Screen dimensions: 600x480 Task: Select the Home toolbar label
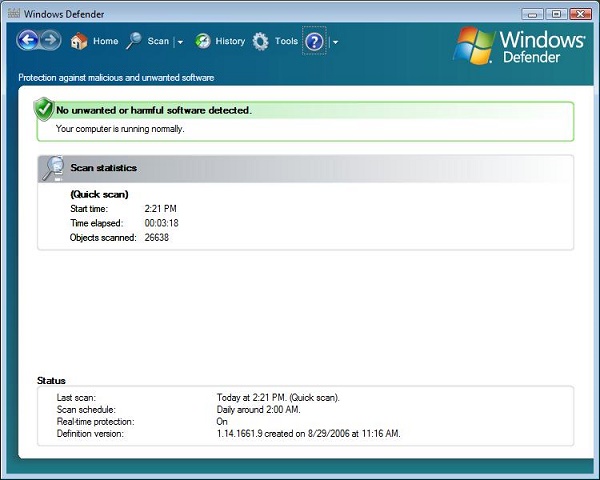coord(105,42)
